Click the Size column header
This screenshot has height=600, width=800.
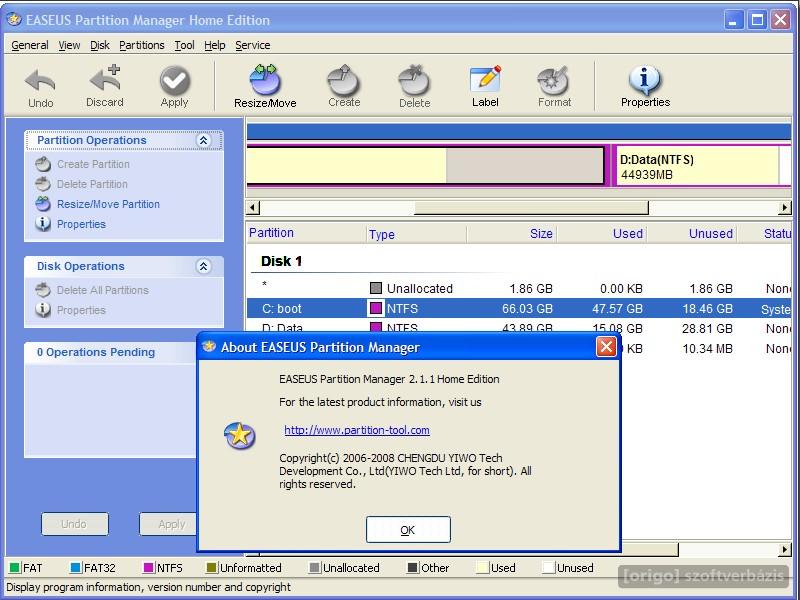pyautogui.click(x=511, y=234)
